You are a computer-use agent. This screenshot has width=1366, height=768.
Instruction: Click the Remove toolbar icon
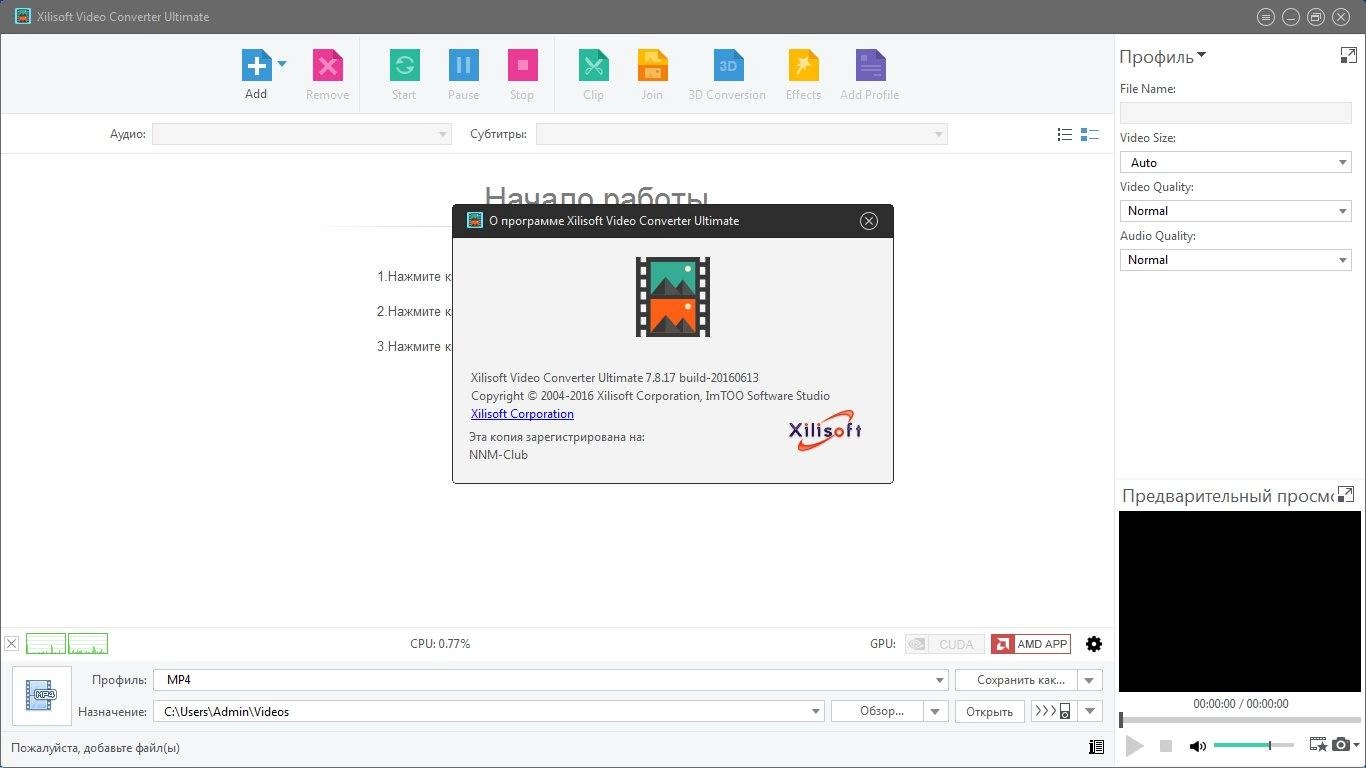coord(327,65)
